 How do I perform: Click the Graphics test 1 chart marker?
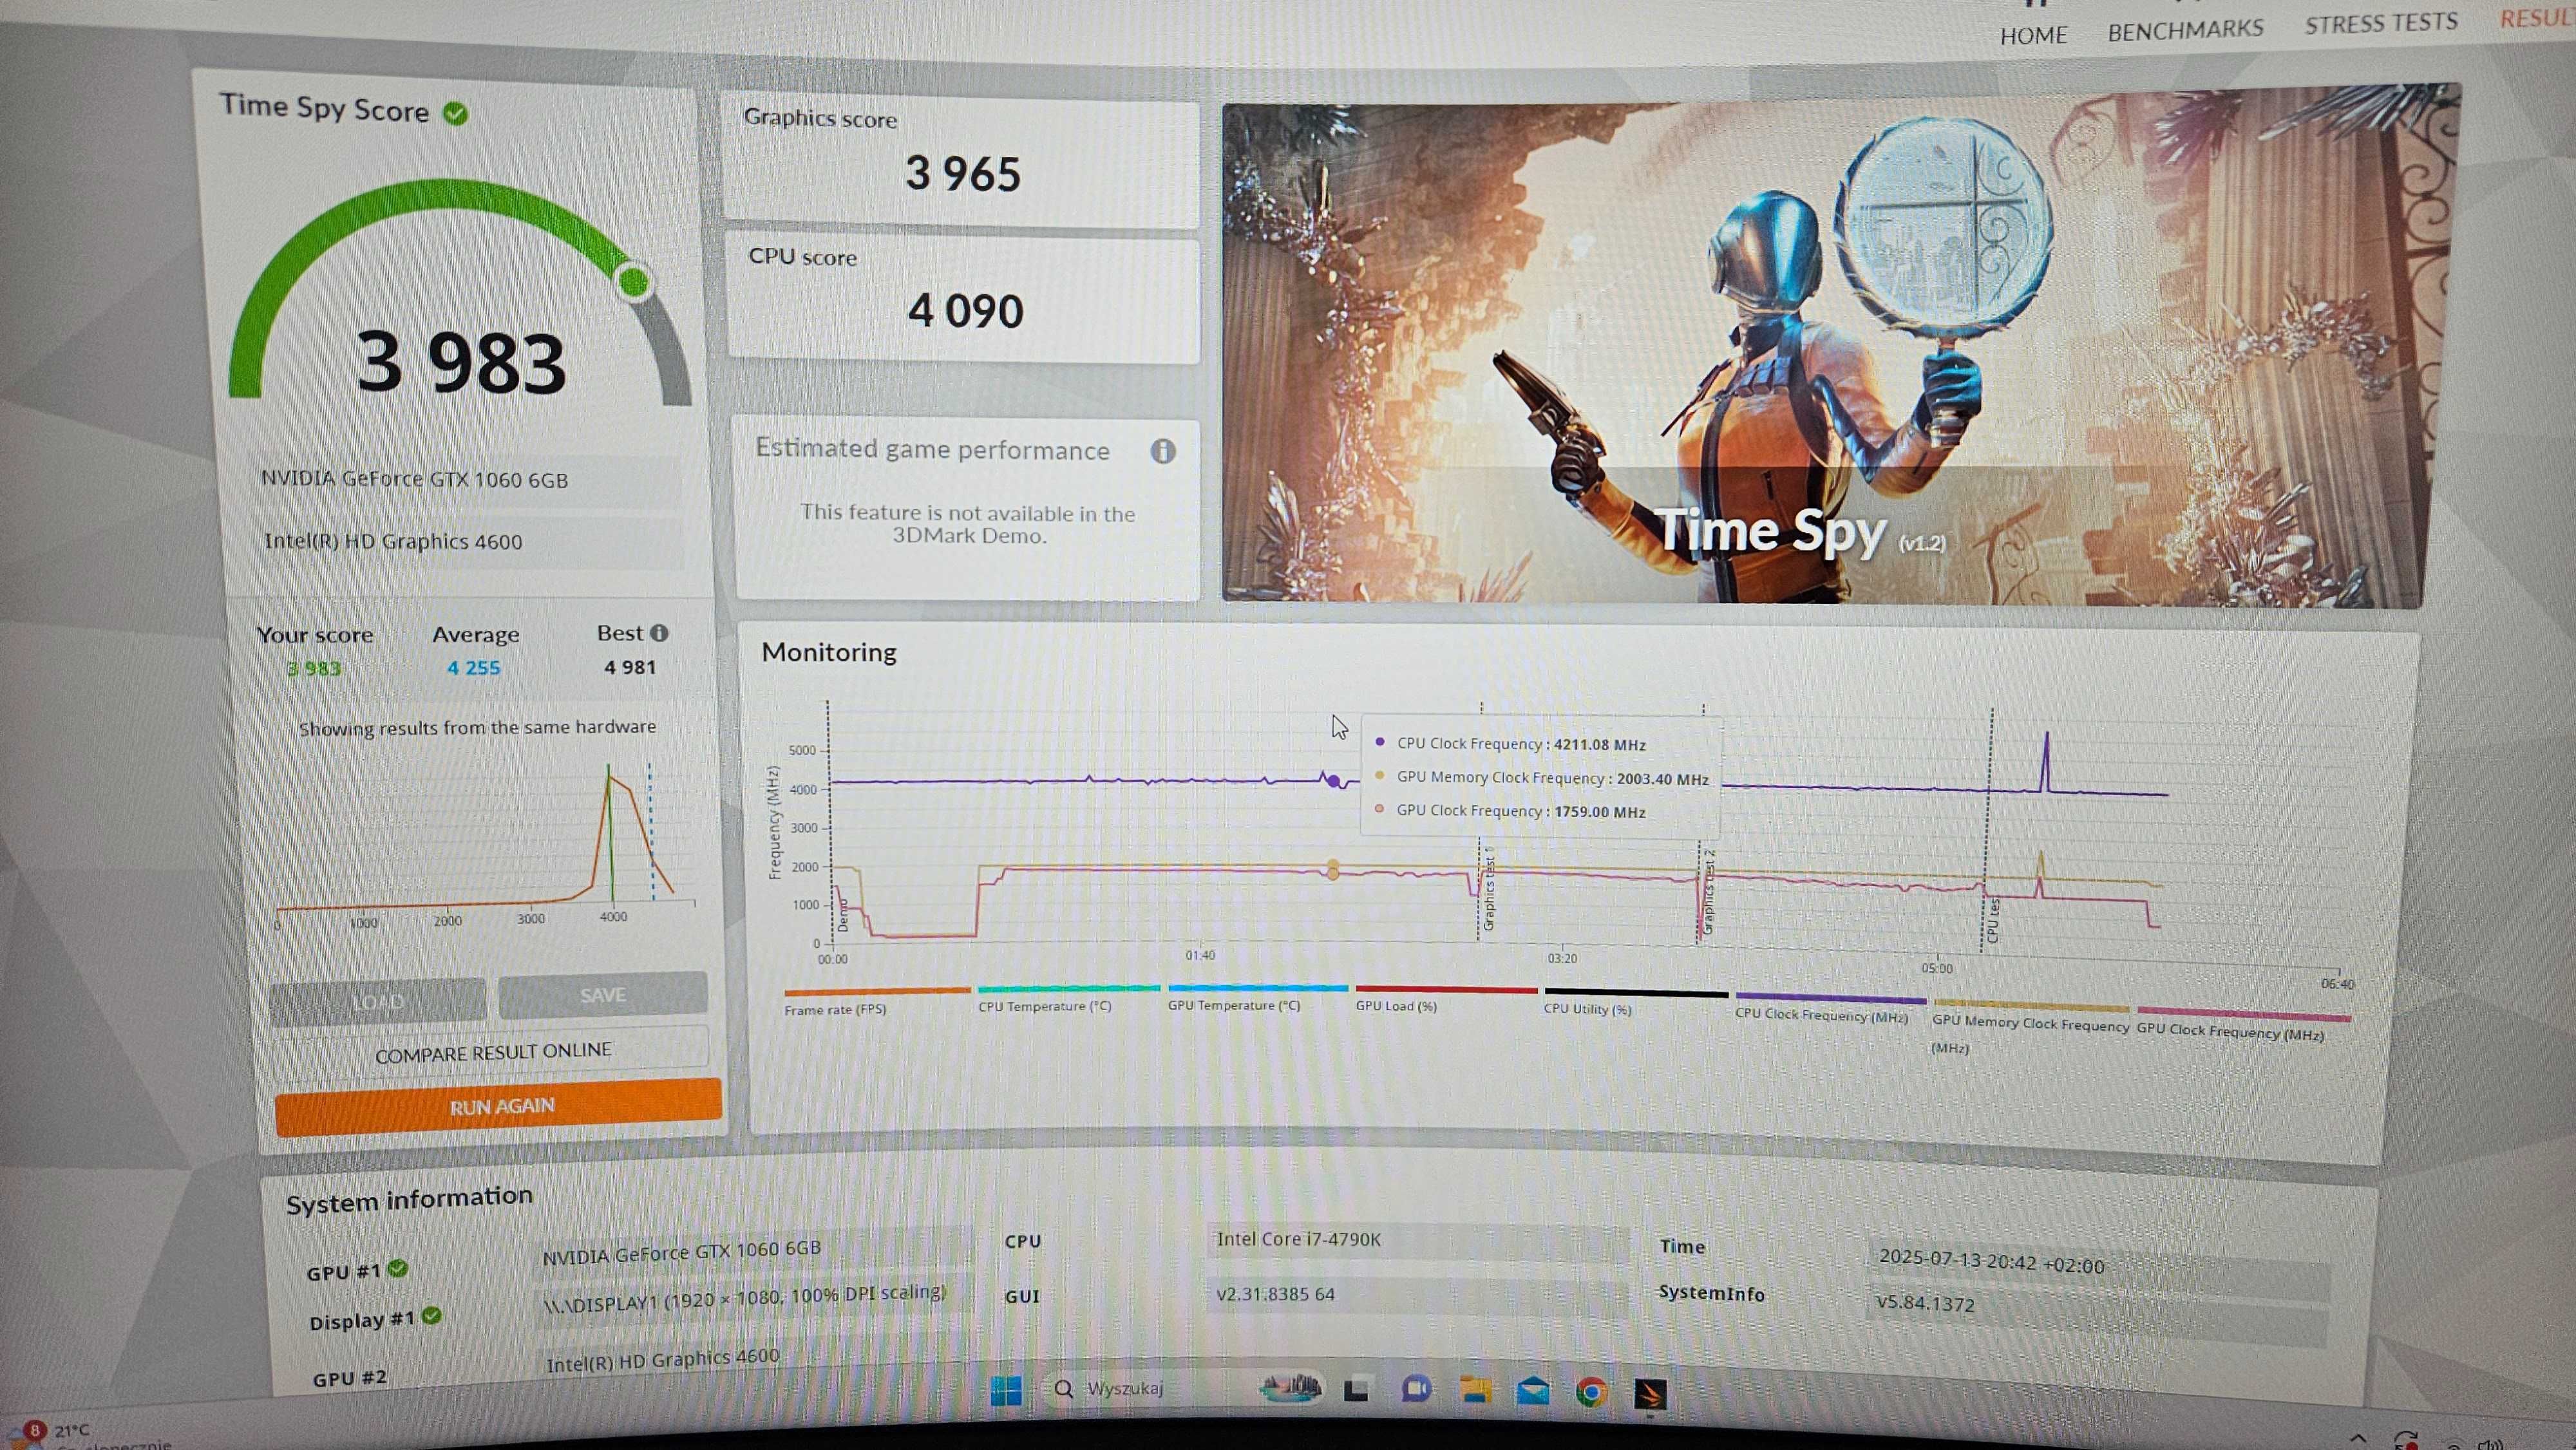pos(1488,890)
